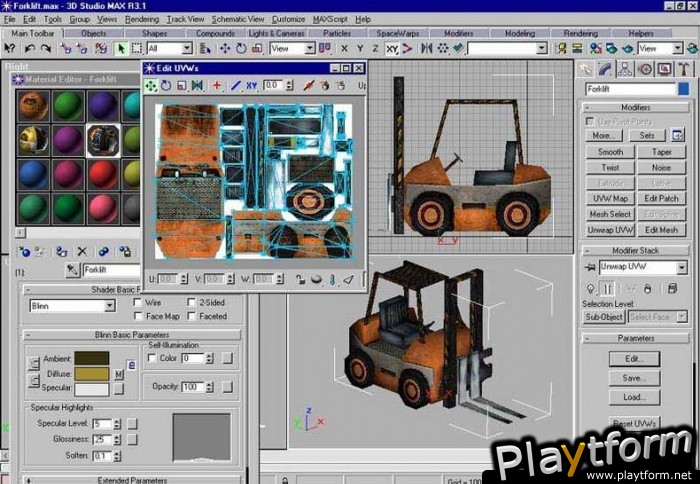Open the Rendering menu
700x484 pixels.
point(142,18)
